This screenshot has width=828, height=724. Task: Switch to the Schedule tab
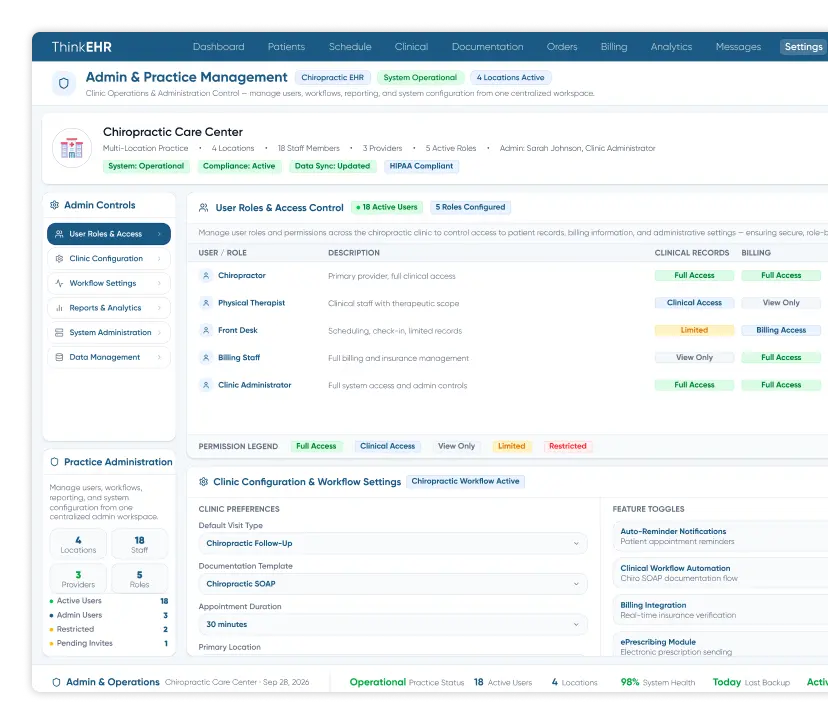[x=350, y=47]
